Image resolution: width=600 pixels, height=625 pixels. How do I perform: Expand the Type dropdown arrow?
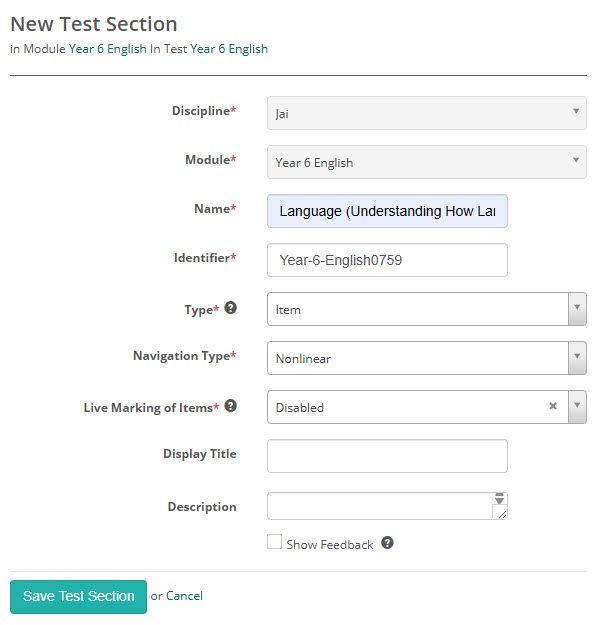point(577,309)
